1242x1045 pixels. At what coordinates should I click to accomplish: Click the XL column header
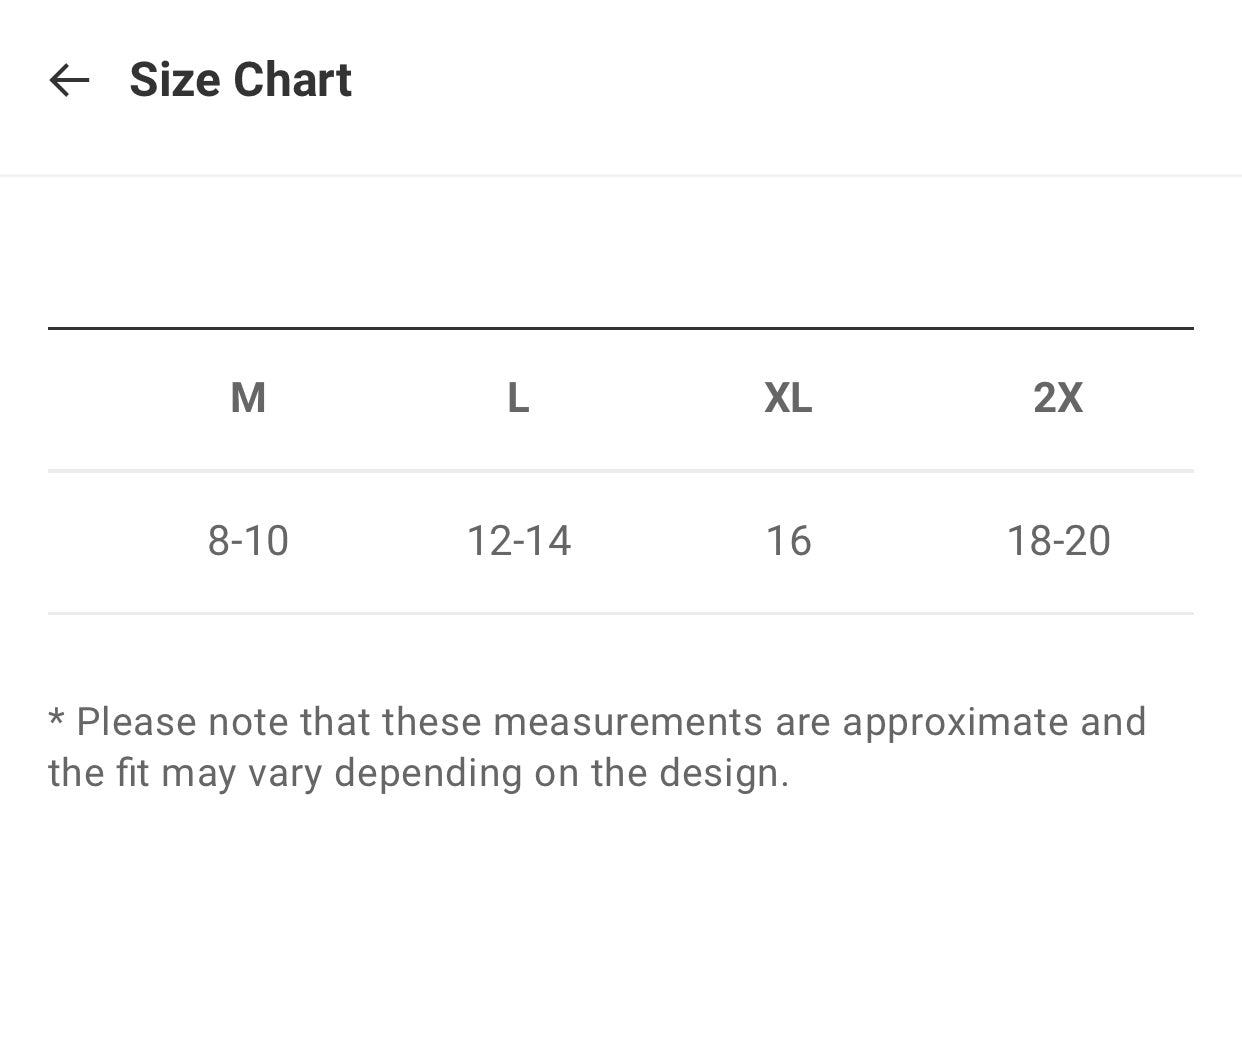point(788,397)
